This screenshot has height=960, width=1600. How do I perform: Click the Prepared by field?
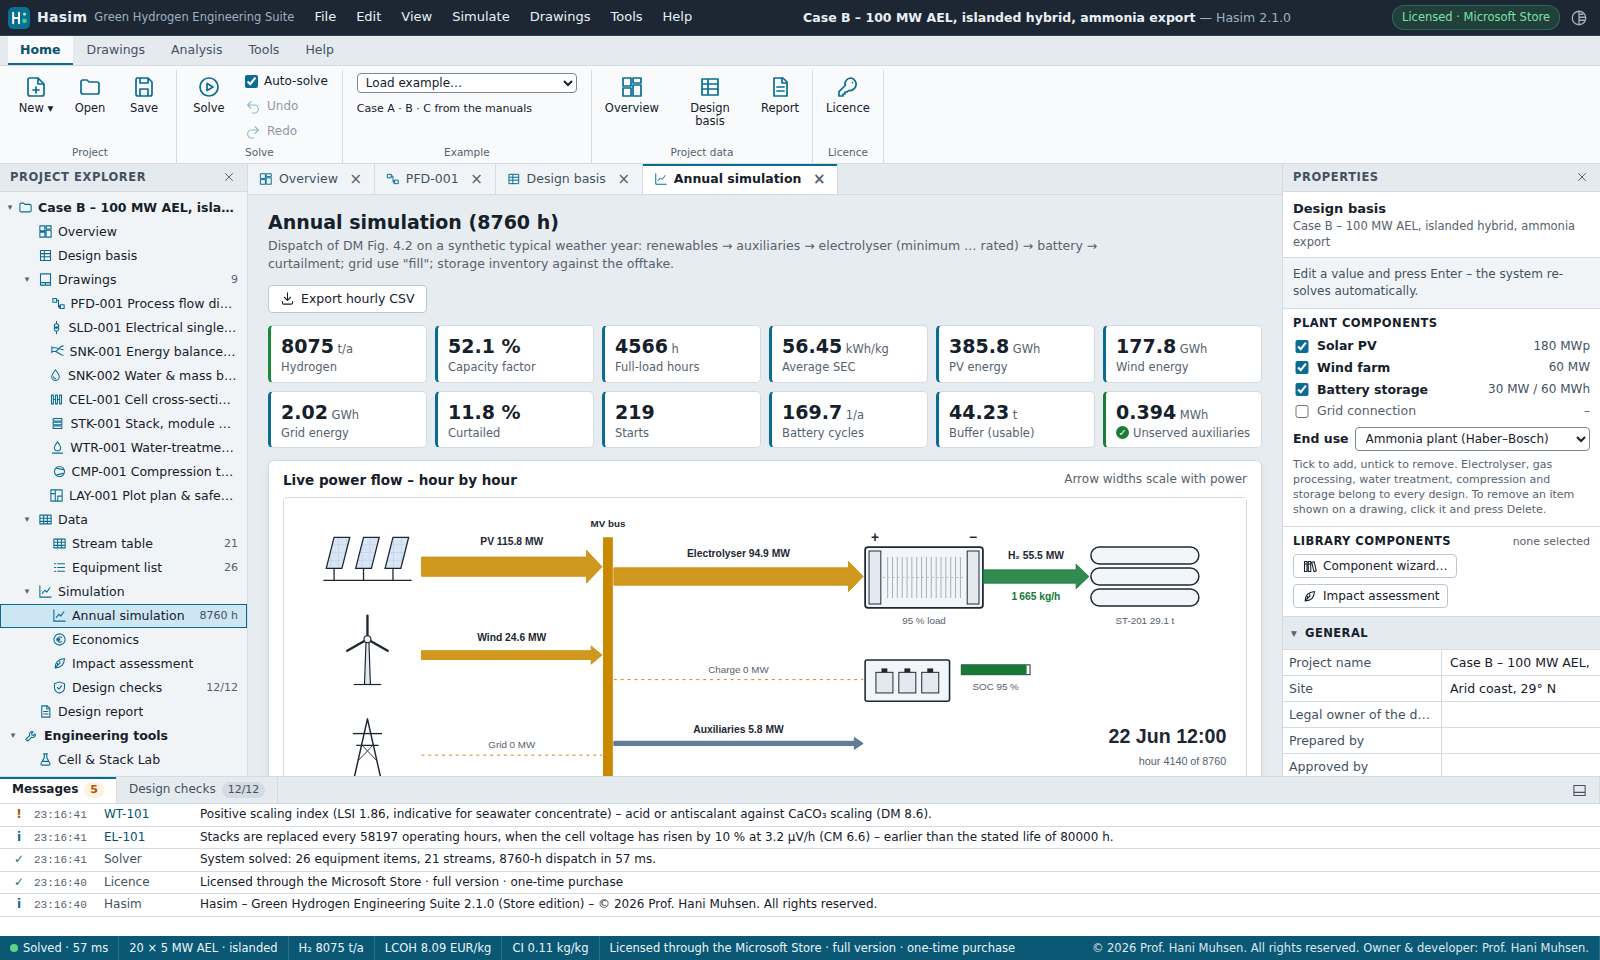click(x=1520, y=741)
